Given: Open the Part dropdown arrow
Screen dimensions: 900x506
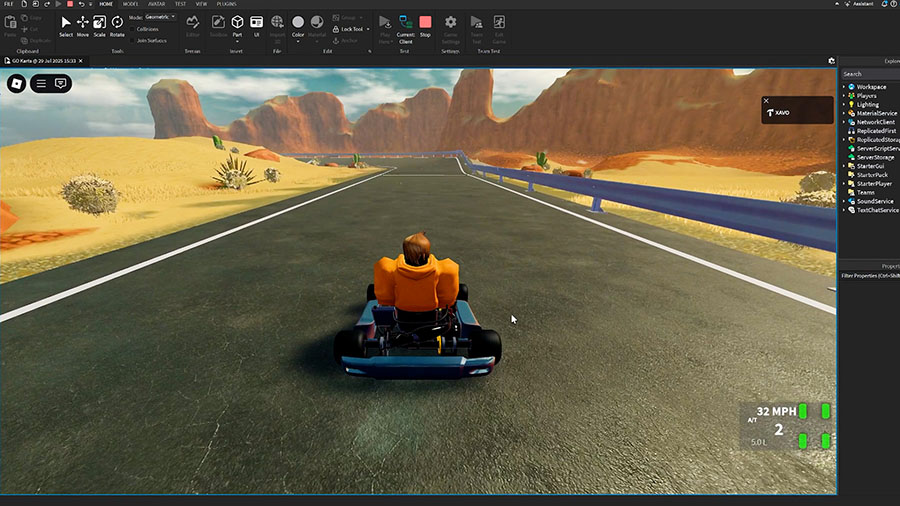Looking at the screenshot, I should coord(237,41).
